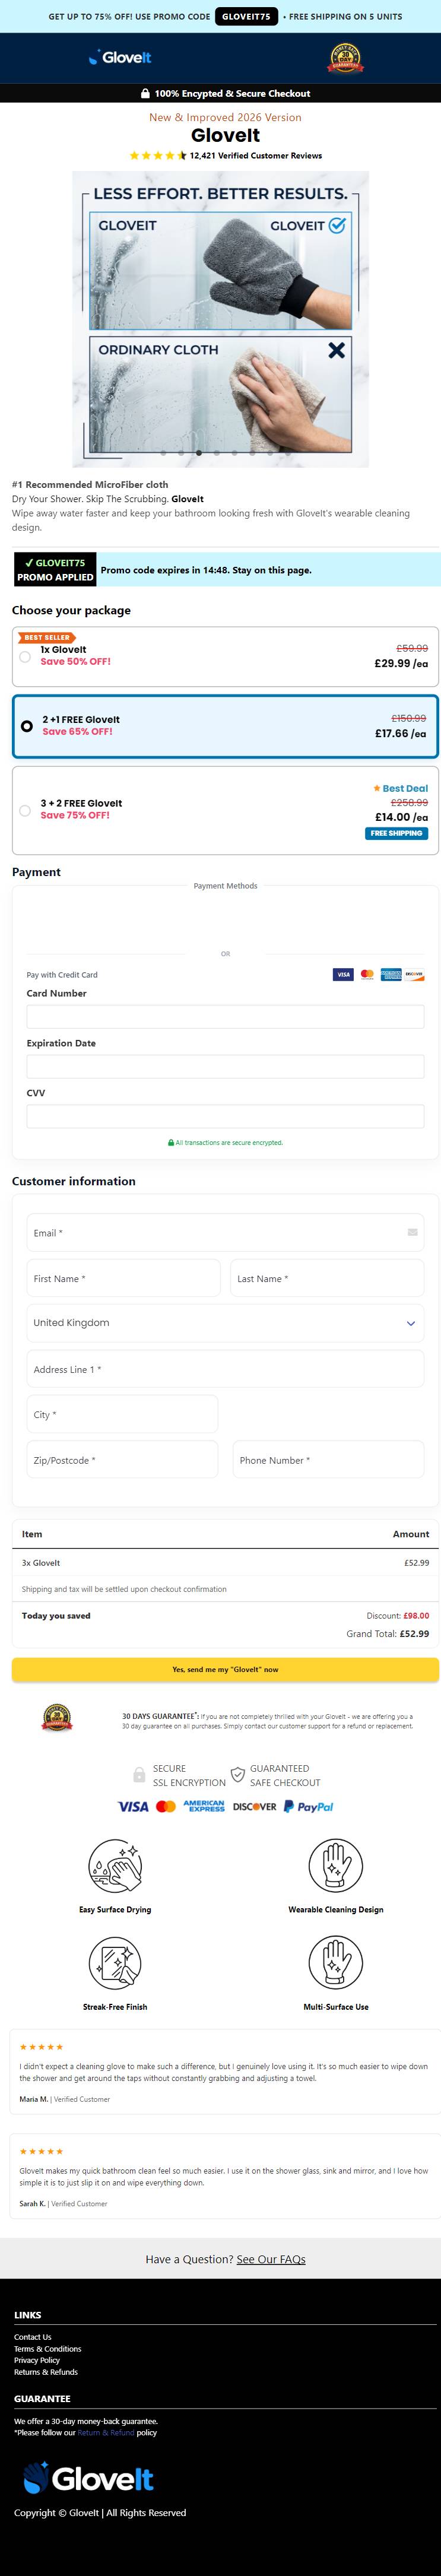The height and width of the screenshot is (2576, 441).
Task: Click the PayPal logo in trust badges
Action: point(308,1807)
